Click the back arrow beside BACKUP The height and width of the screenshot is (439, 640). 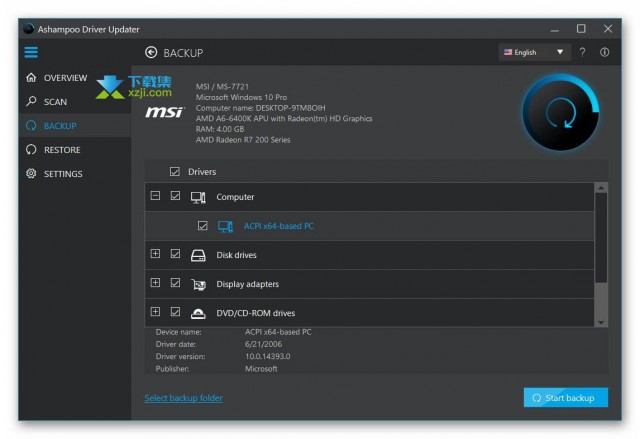click(151, 52)
